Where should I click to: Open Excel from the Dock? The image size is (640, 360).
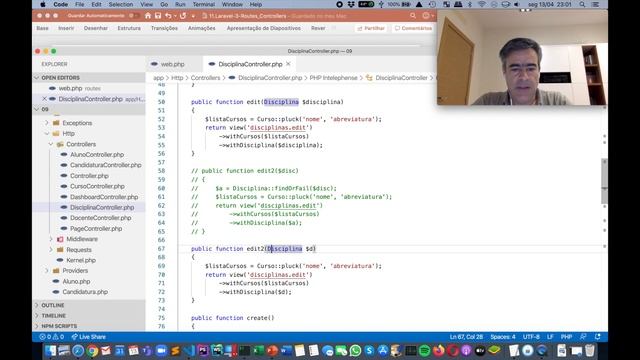pyautogui.click(x=258, y=351)
